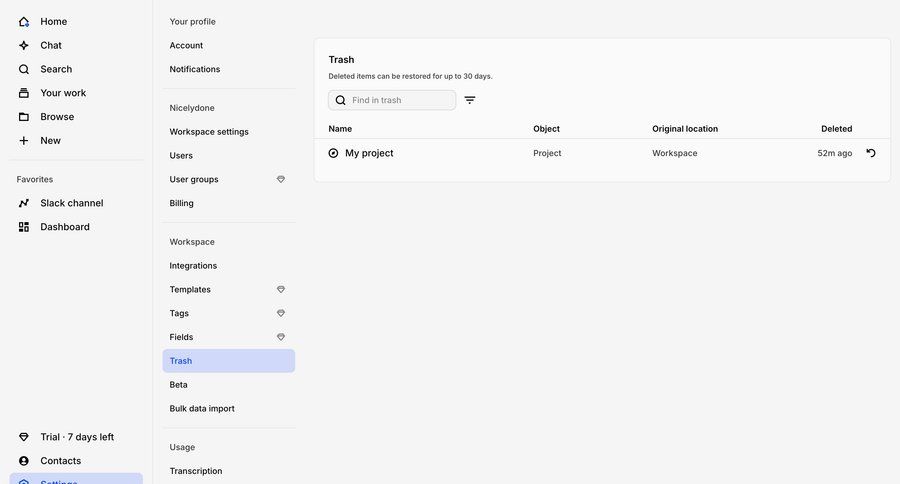
Task: Click the Search magnifier icon in sidebar
Action: 24,69
